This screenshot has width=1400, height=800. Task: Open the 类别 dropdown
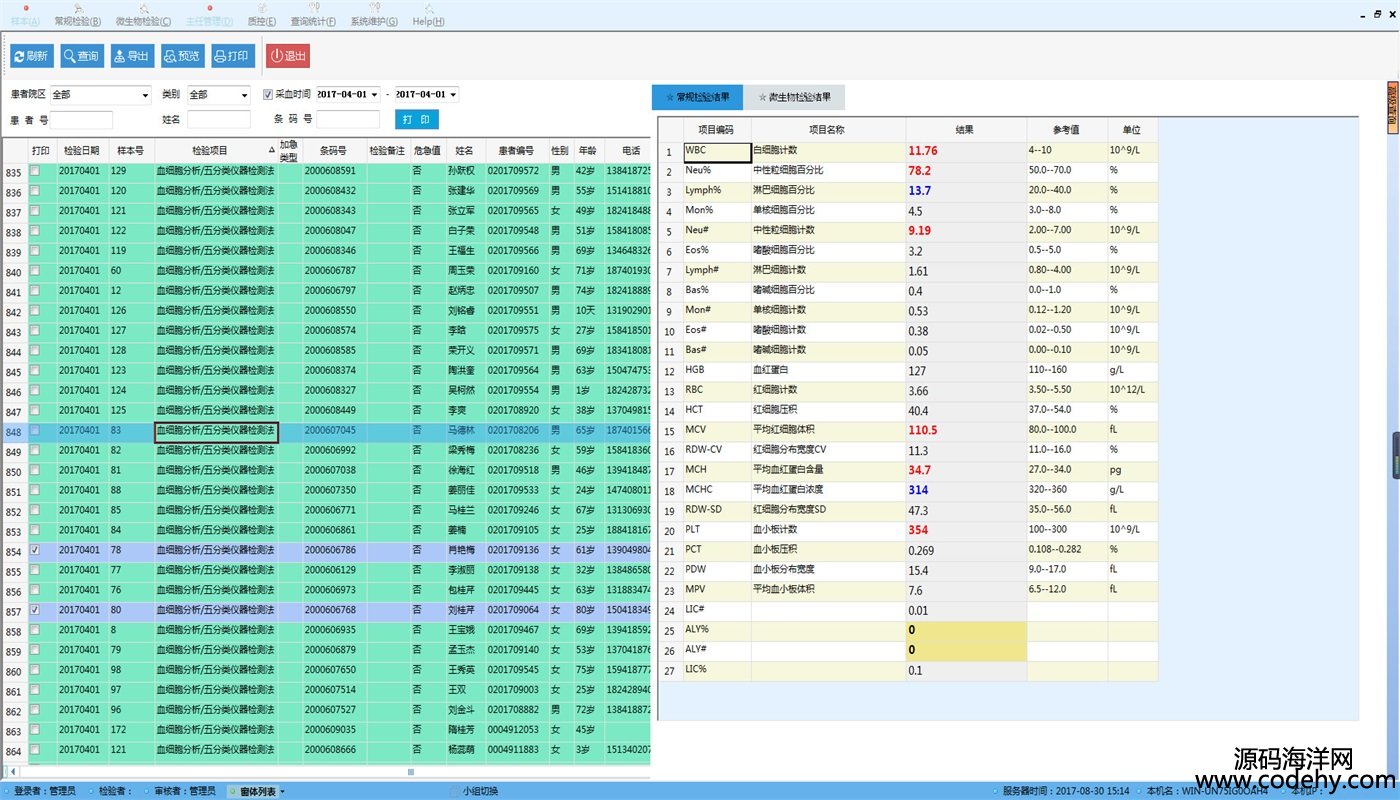pos(244,95)
